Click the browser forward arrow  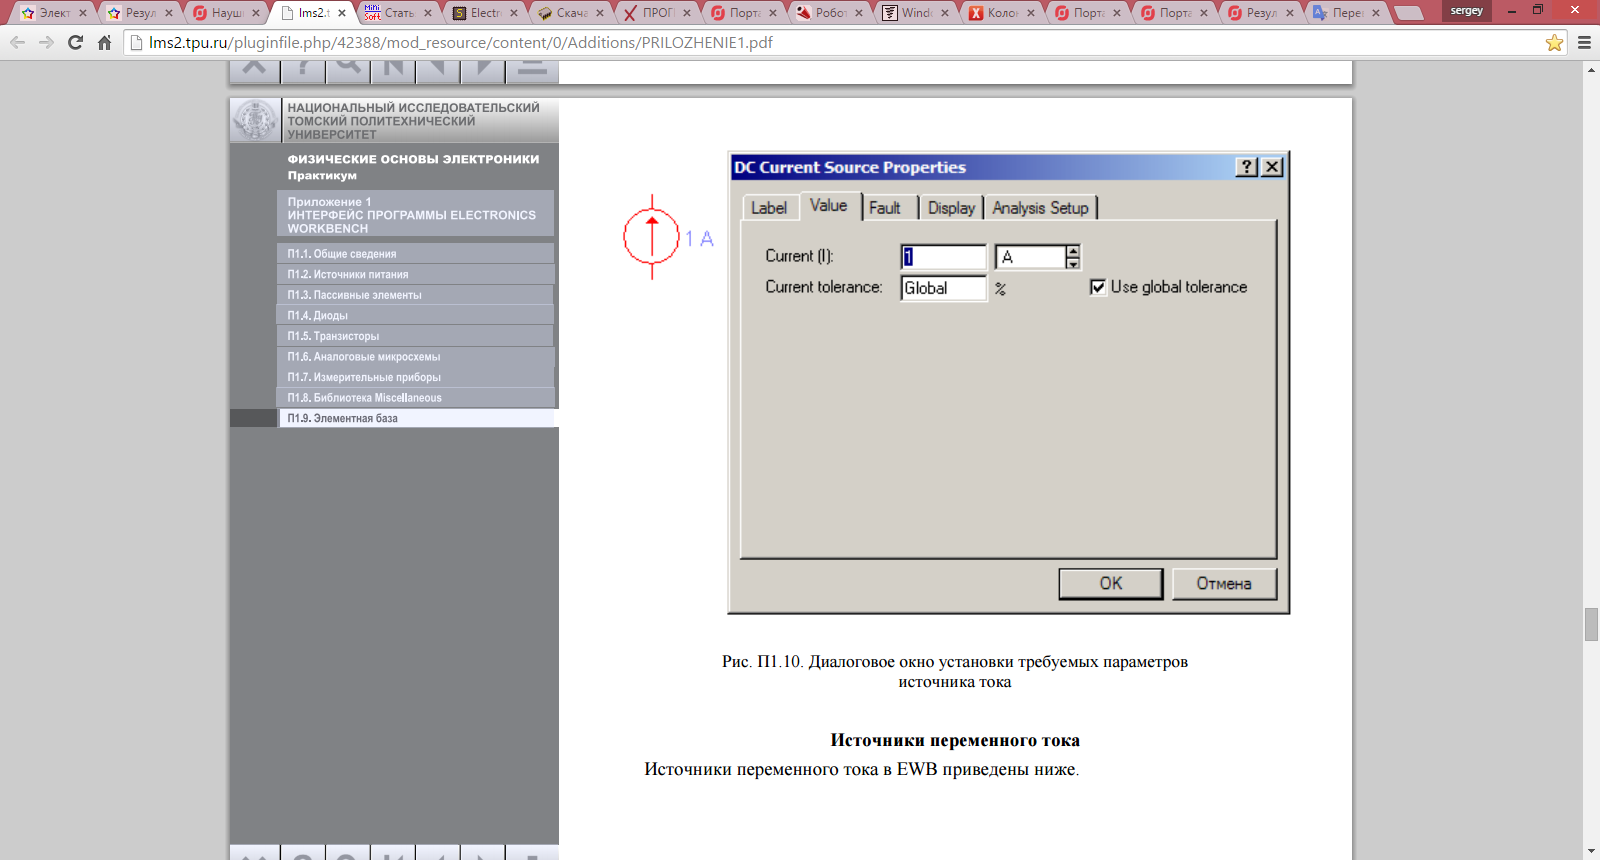(x=46, y=43)
